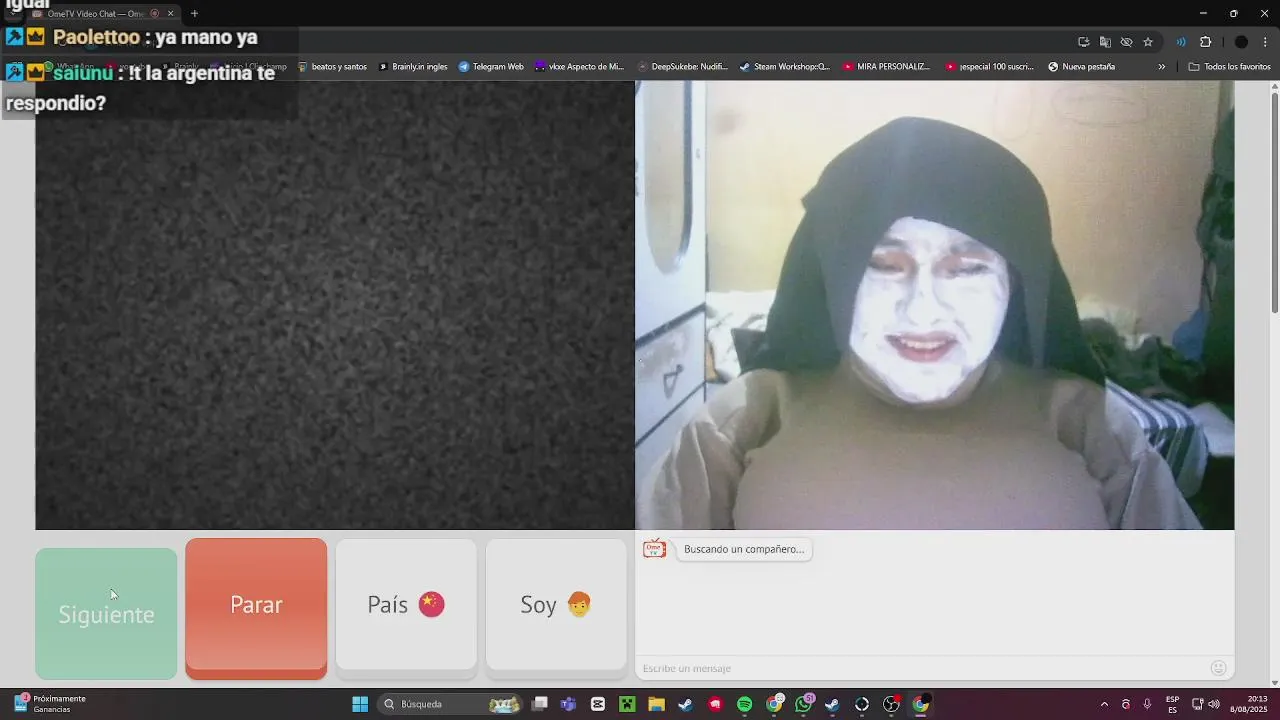Open the Chrome three-dot menu
Image resolution: width=1280 pixels, height=720 pixels.
(1265, 42)
